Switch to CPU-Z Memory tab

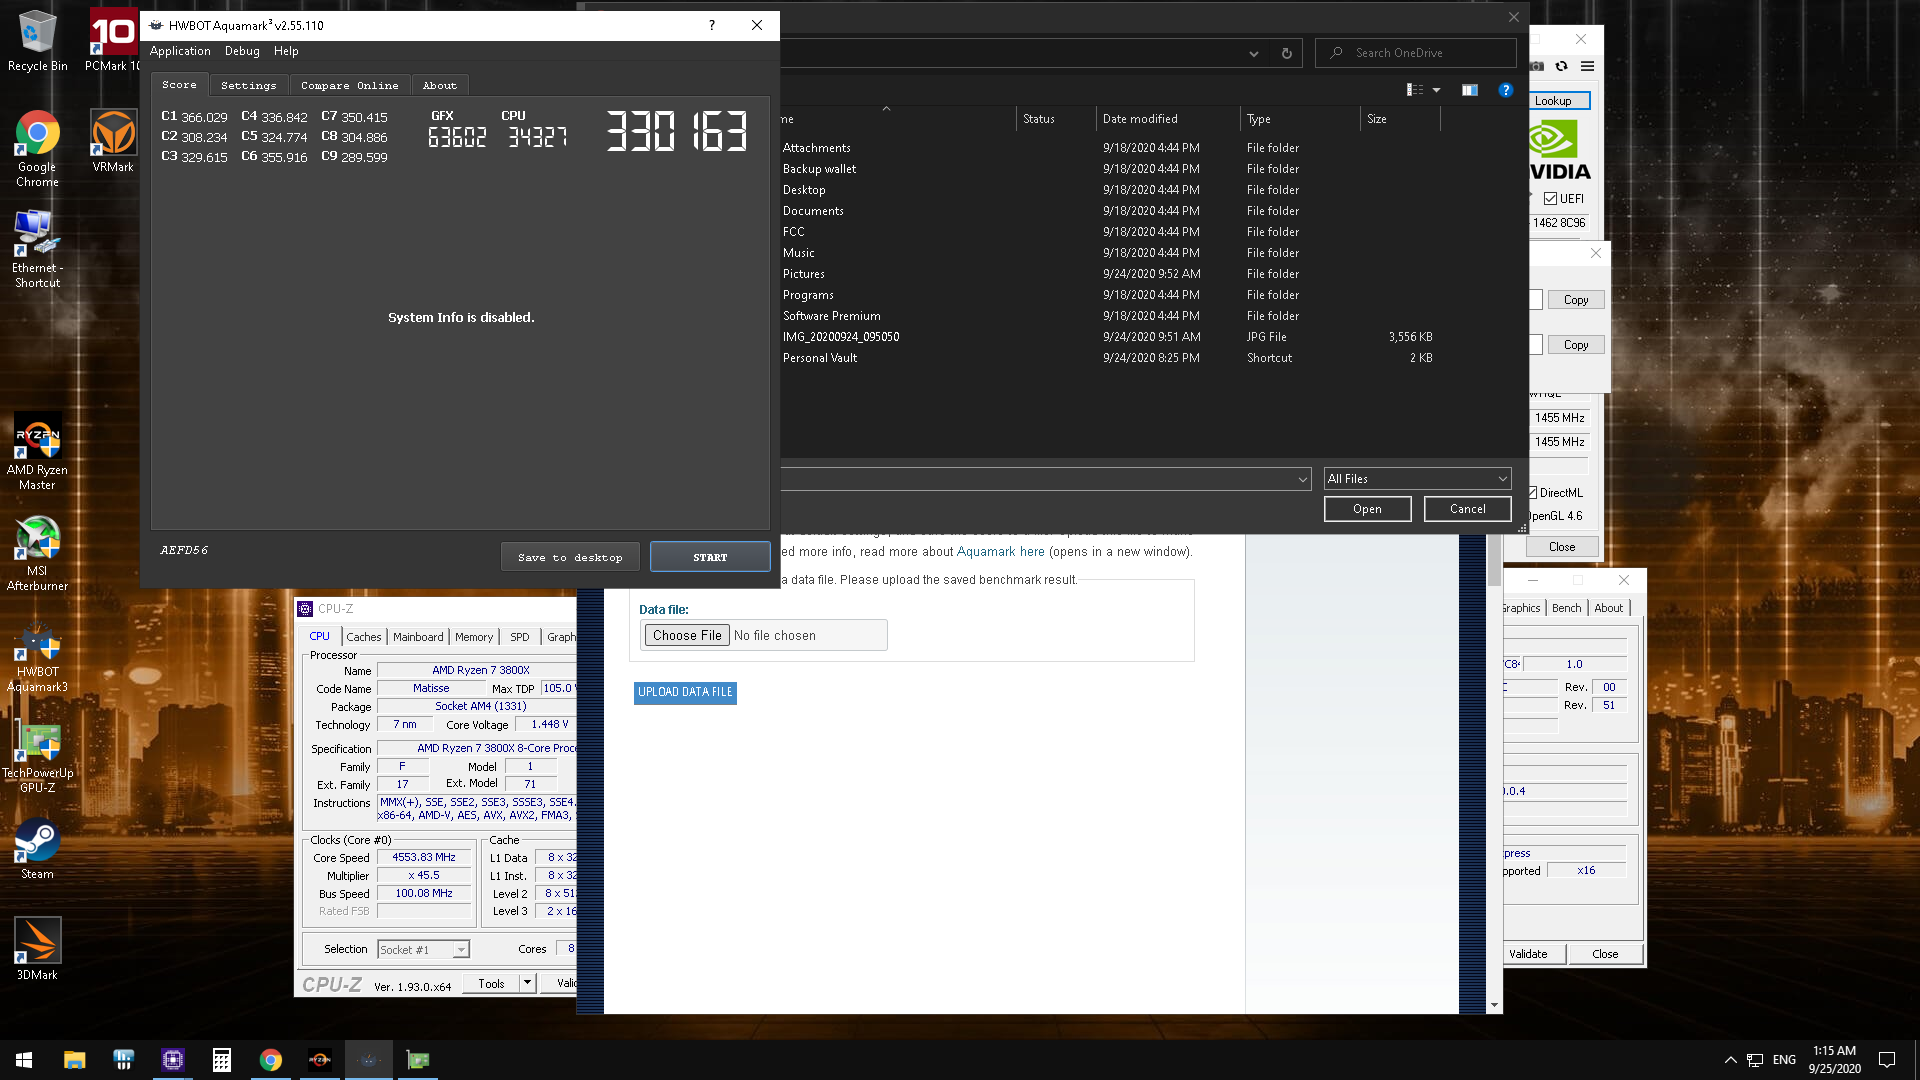pyautogui.click(x=474, y=637)
